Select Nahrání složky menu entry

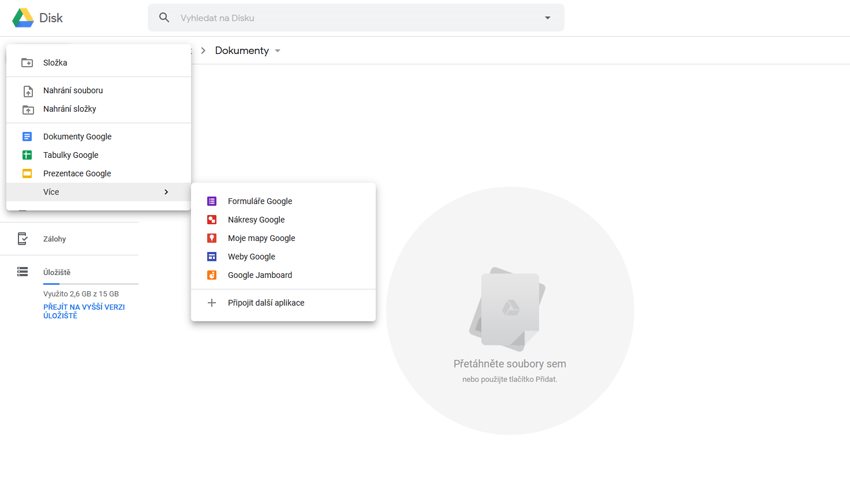[70, 109]
